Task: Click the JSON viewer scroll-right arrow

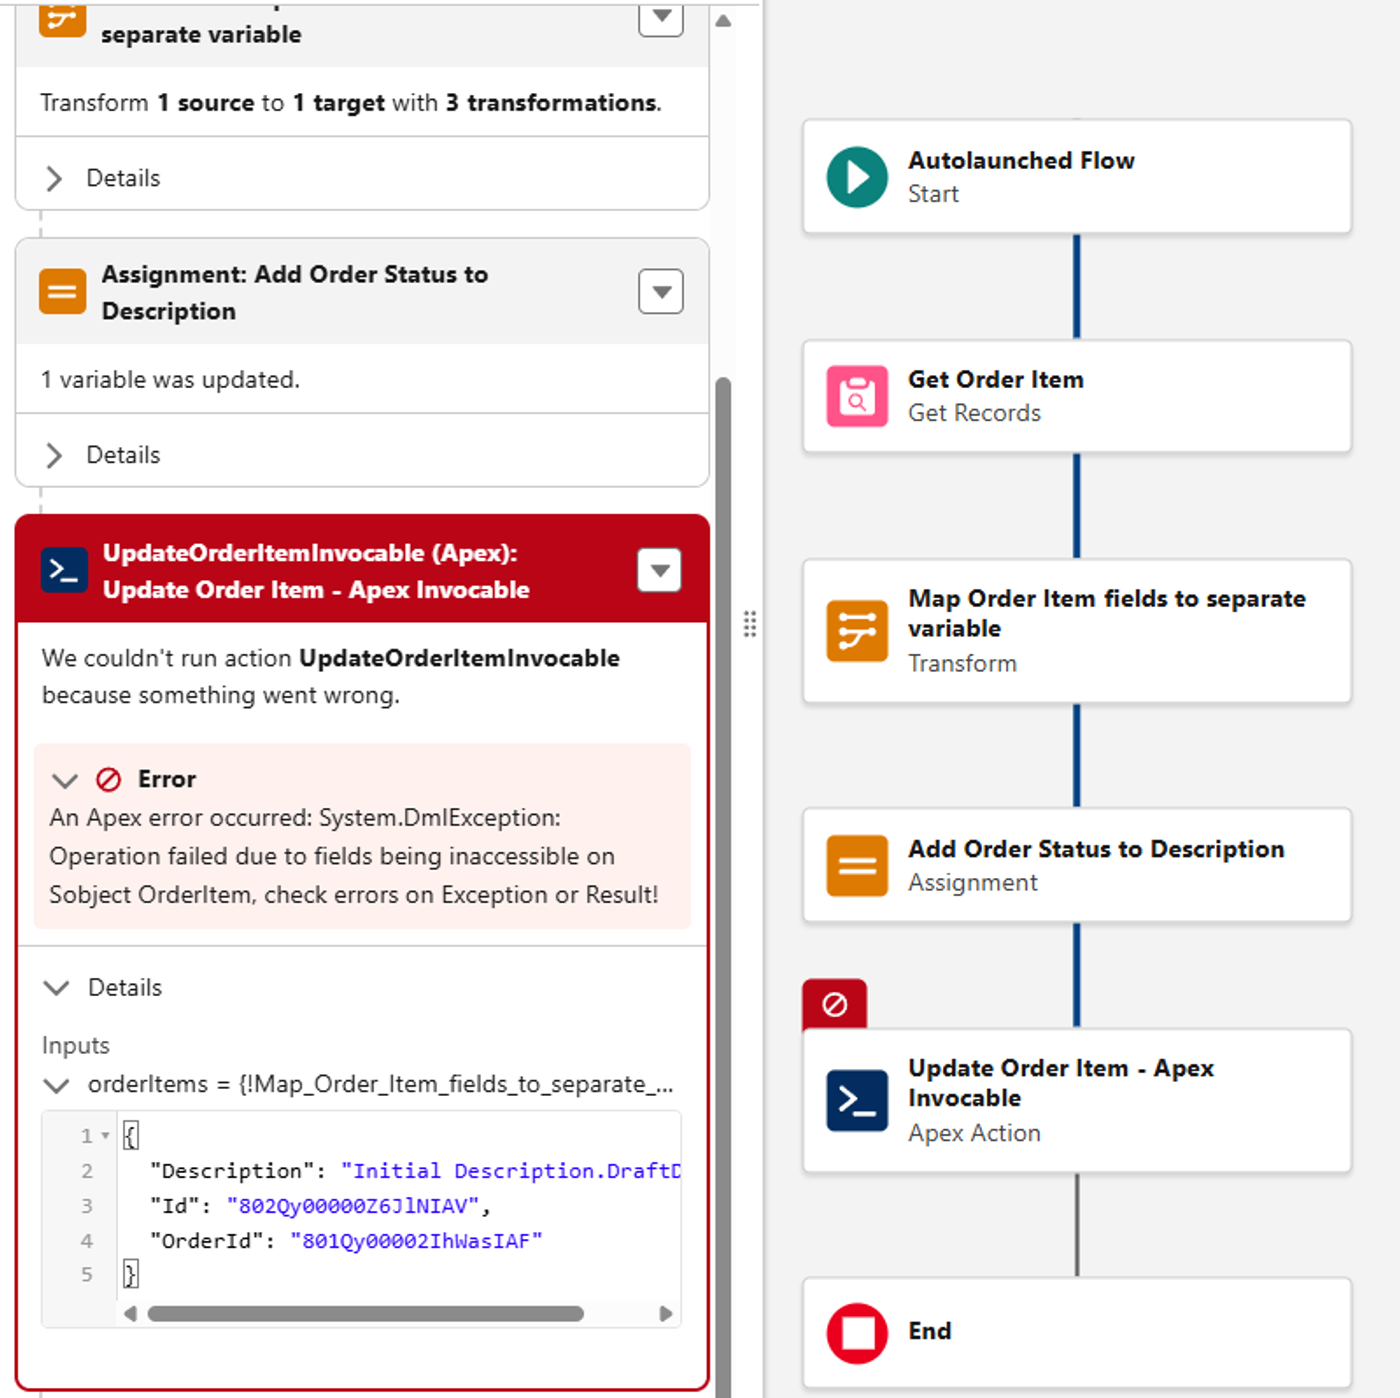Action: tap(666, 1314)
